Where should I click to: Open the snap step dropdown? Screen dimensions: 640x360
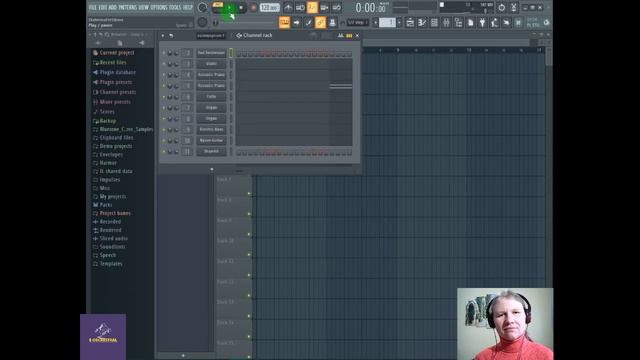[x=358, y=22]
